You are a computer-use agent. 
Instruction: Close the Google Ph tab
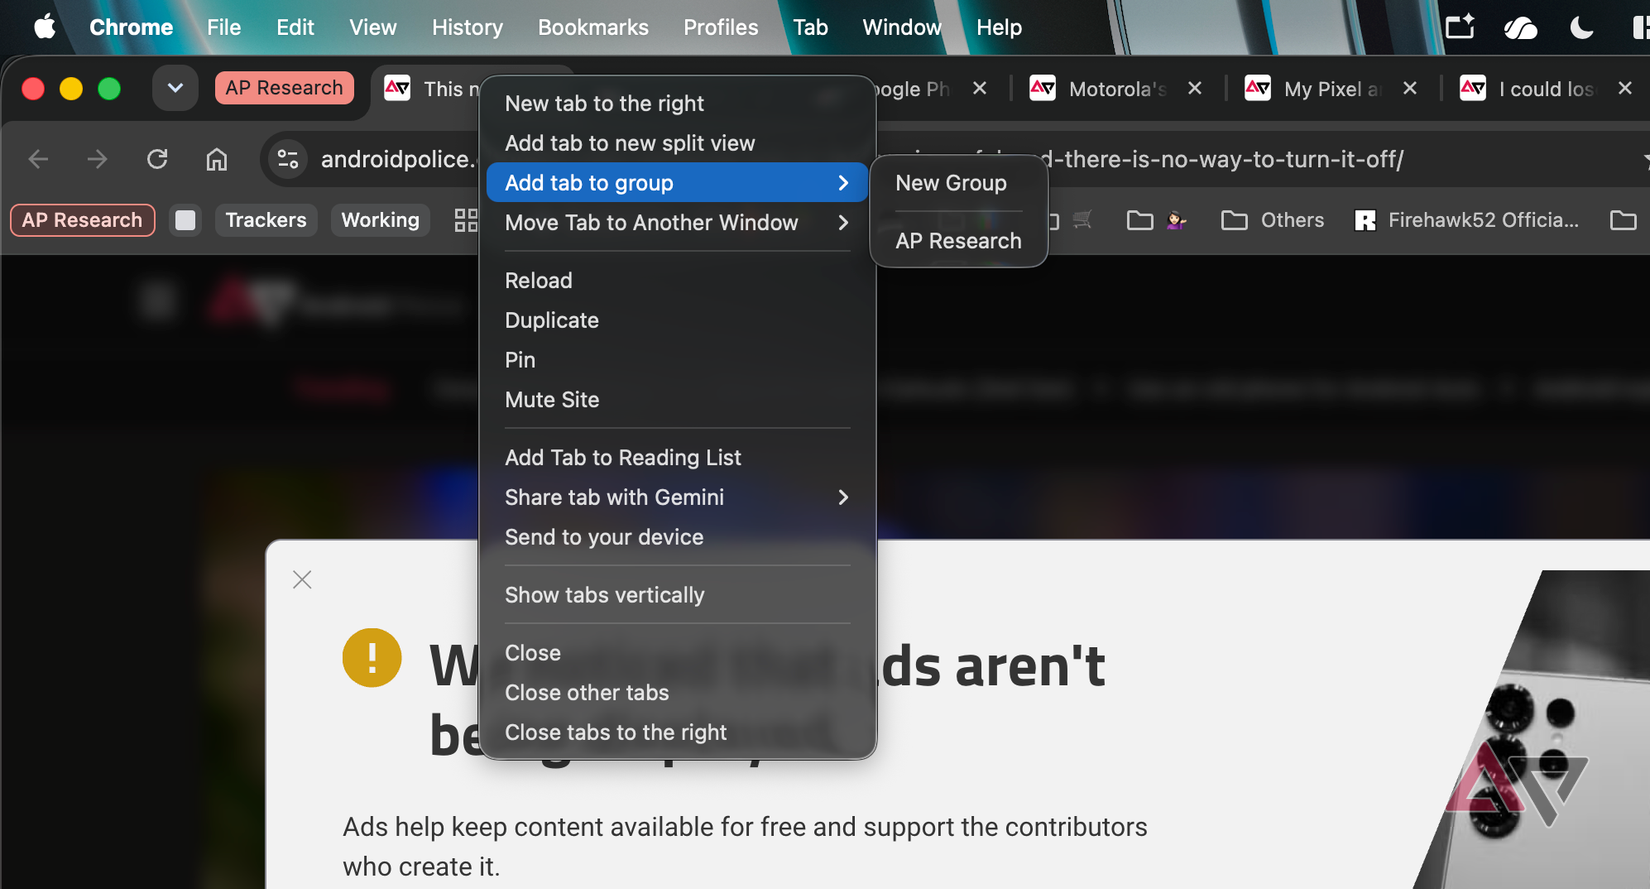pyautogui.click(x=980, y=88)
